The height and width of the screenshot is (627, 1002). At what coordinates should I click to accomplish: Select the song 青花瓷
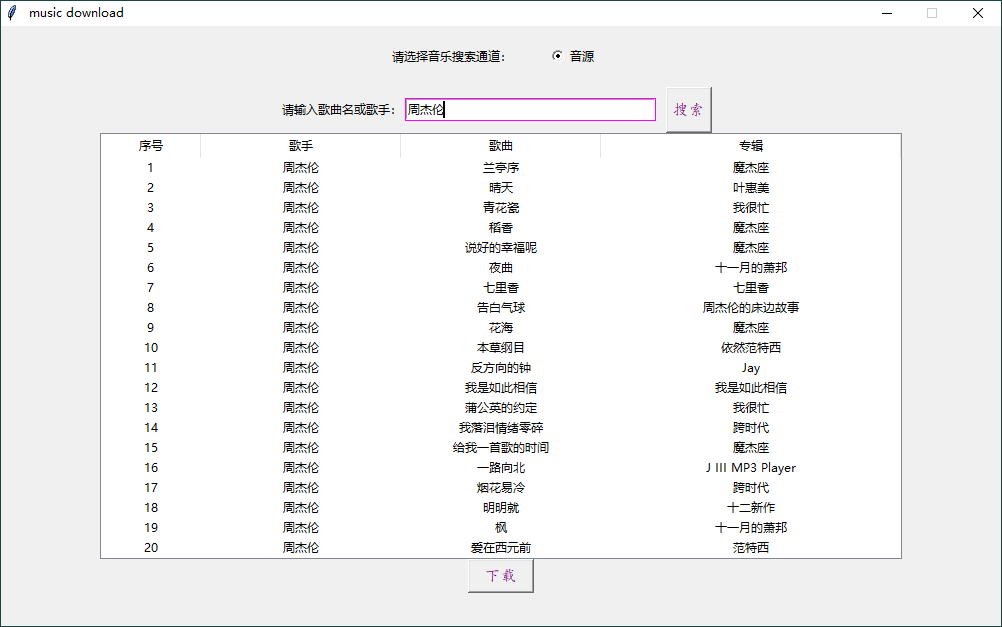pos(500,207)
